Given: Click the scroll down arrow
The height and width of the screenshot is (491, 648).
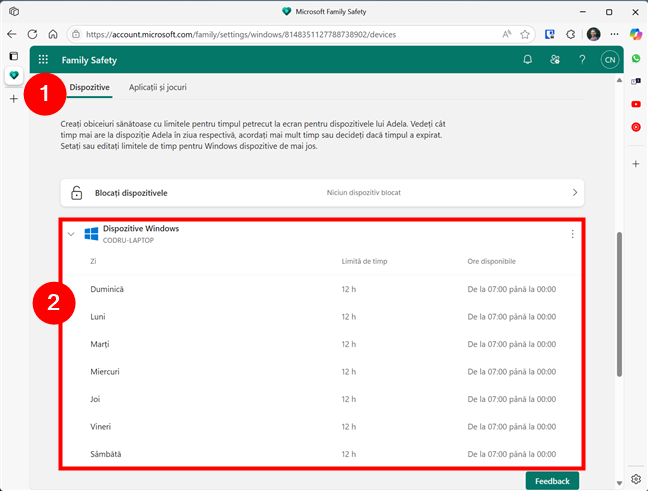Looking at the screenshot, I should 619,483.
